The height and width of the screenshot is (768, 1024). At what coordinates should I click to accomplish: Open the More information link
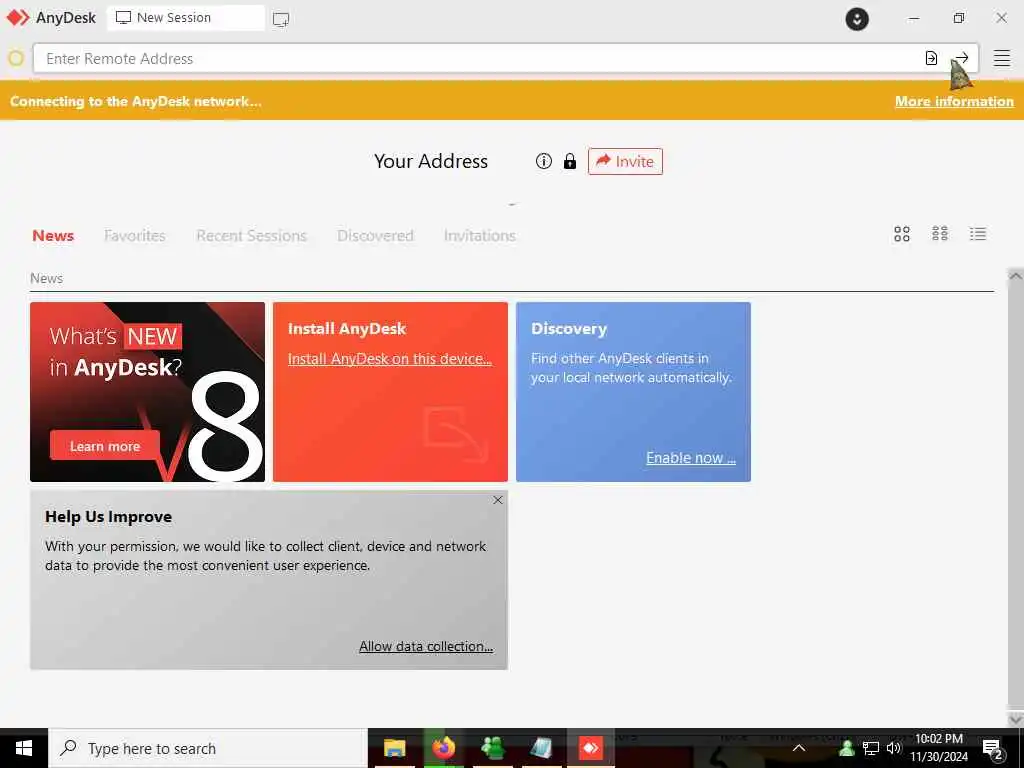click(x=954, y=101)
